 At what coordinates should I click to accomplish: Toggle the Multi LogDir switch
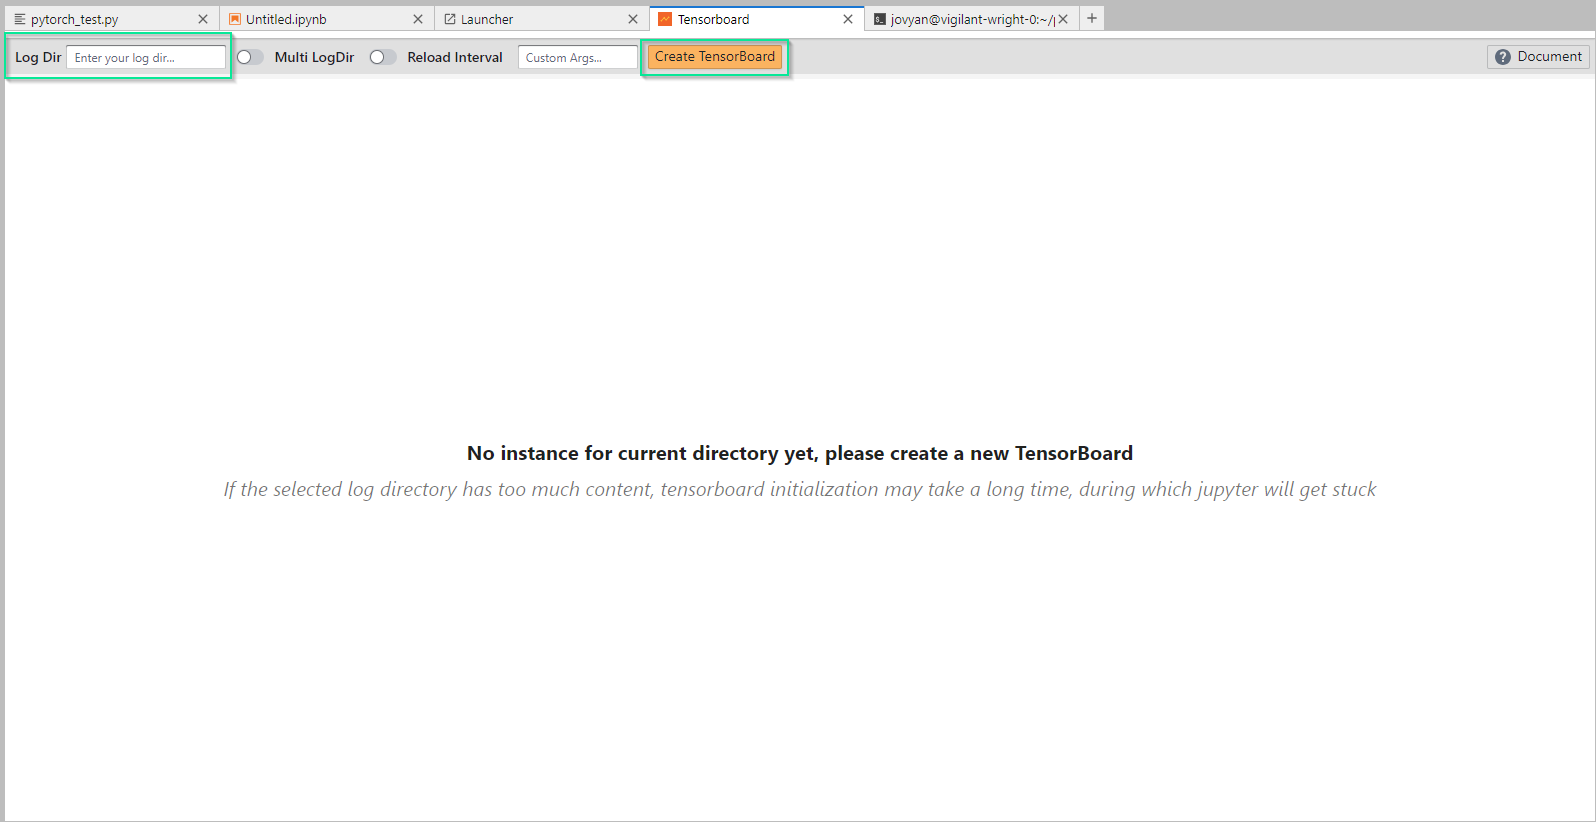250,57
